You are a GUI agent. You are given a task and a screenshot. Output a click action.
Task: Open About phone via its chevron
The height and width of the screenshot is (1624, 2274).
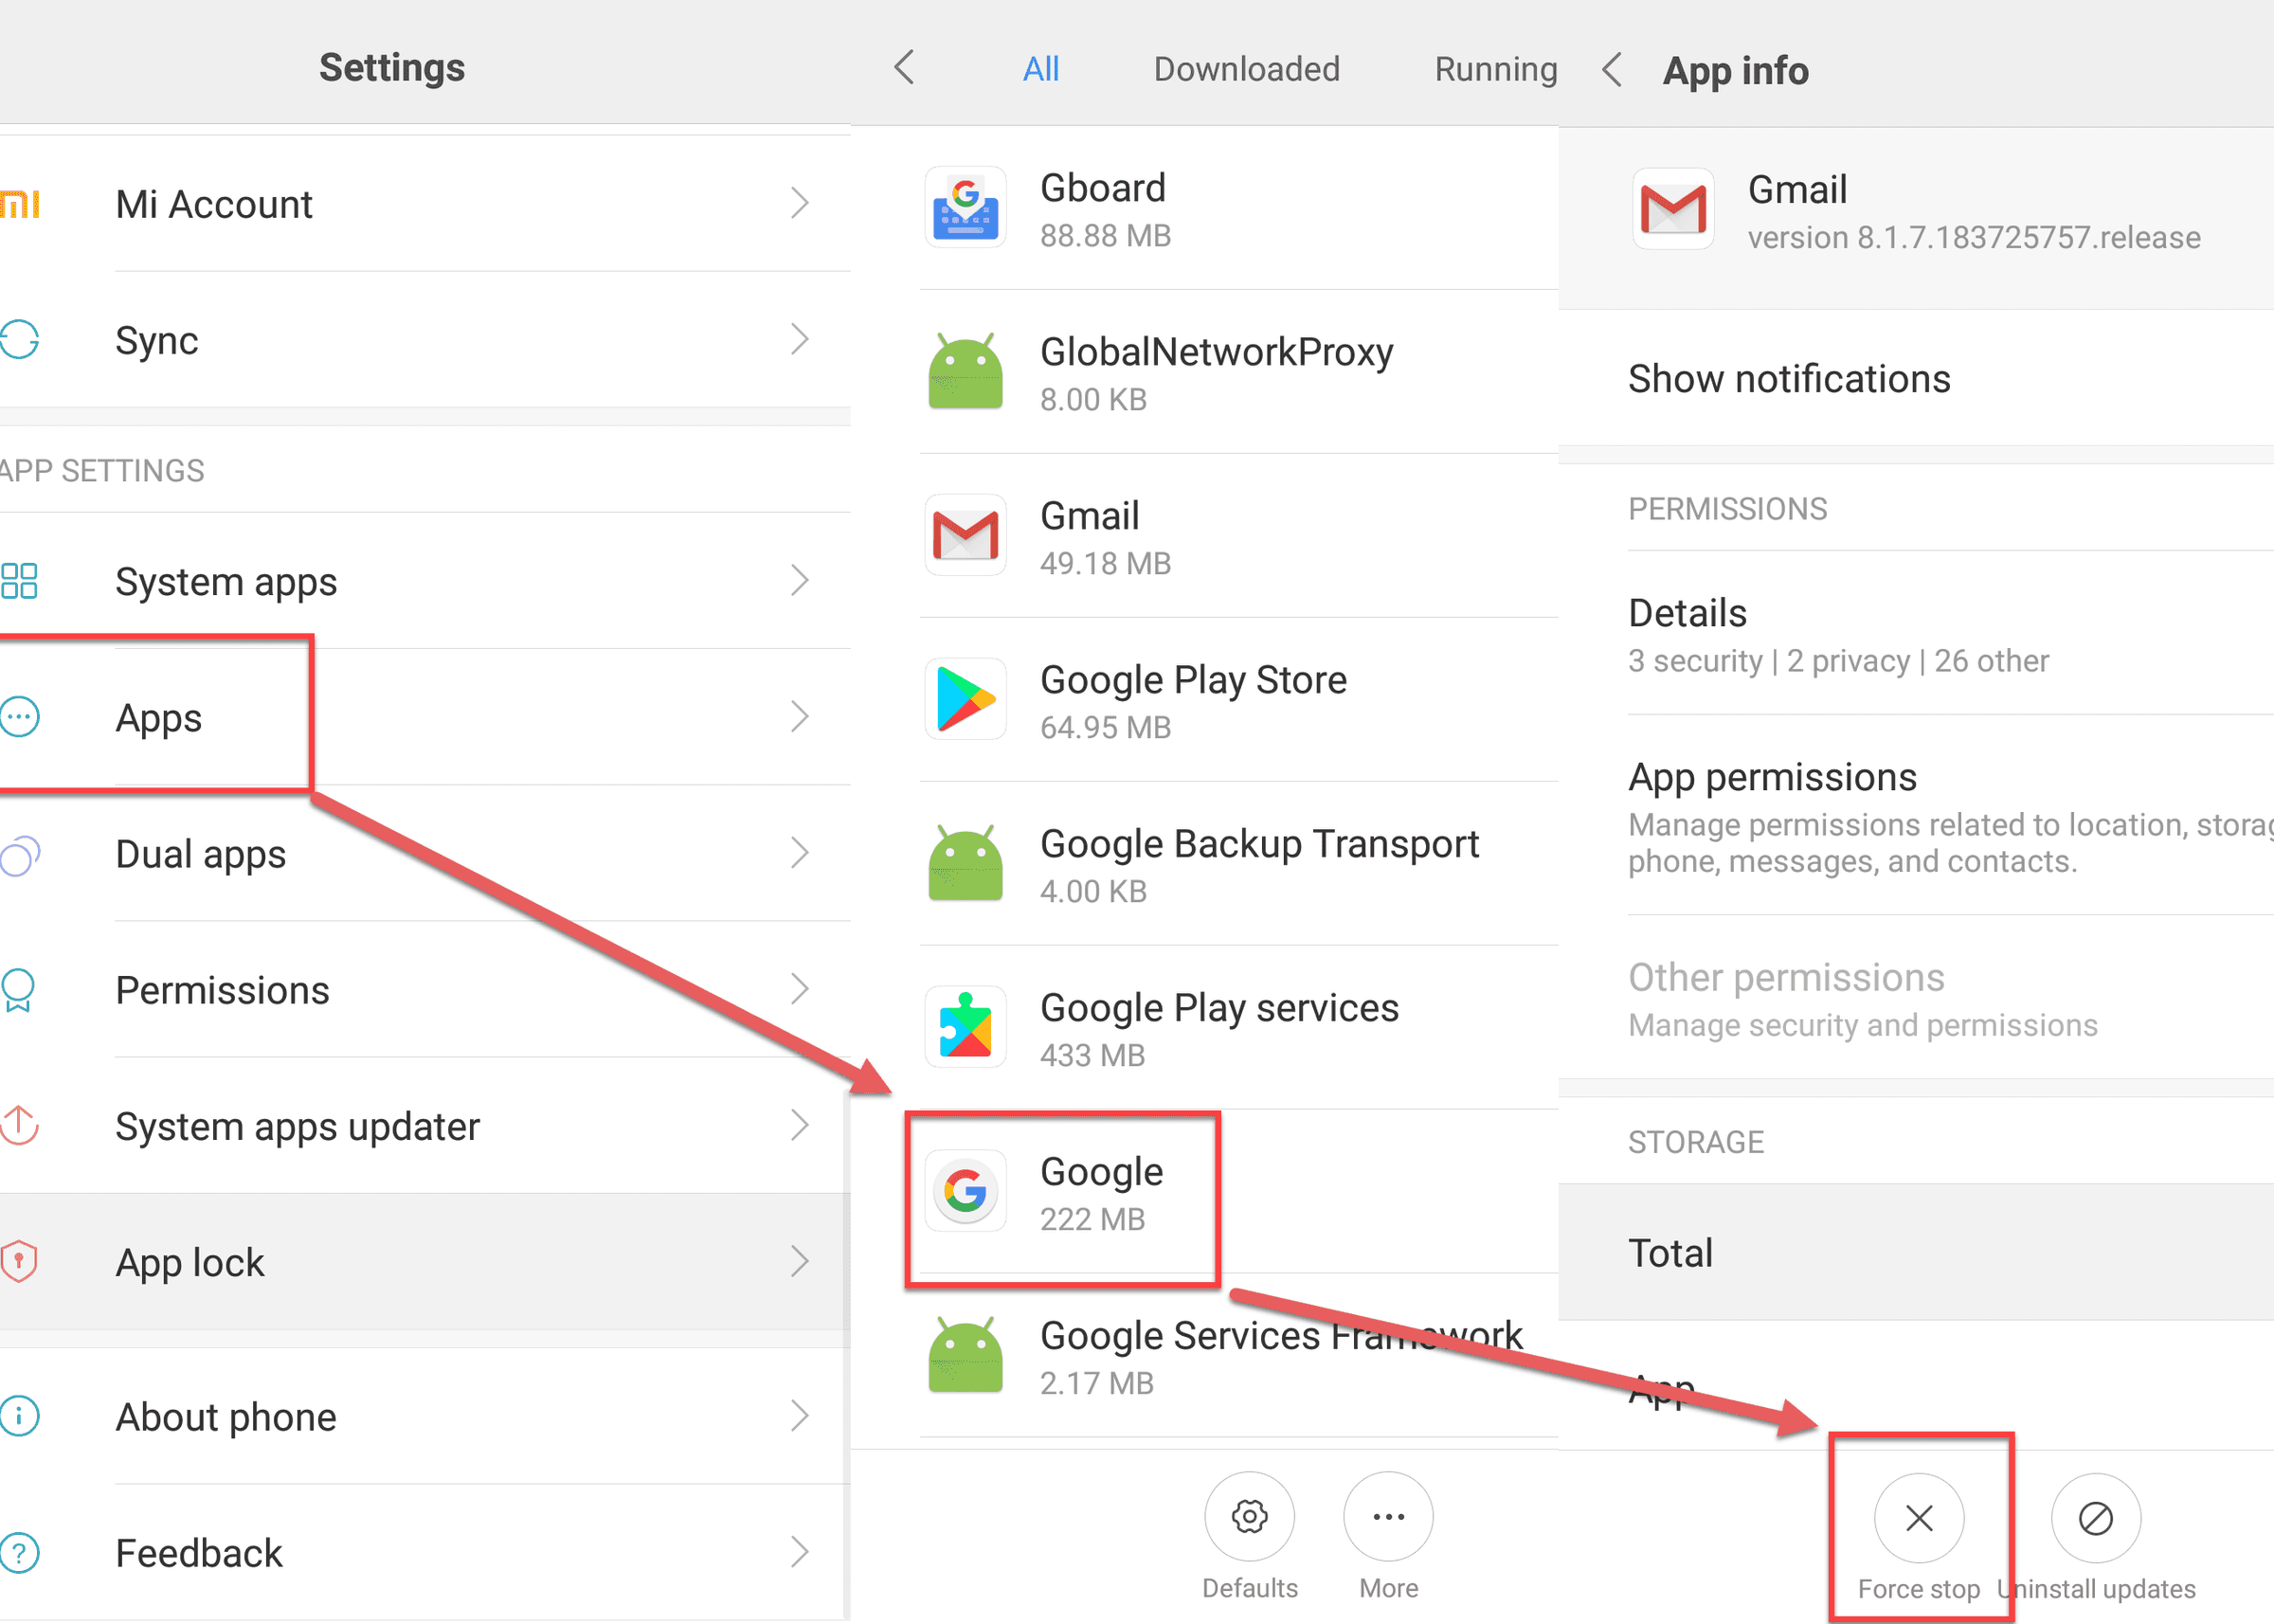coord(799,1416)
